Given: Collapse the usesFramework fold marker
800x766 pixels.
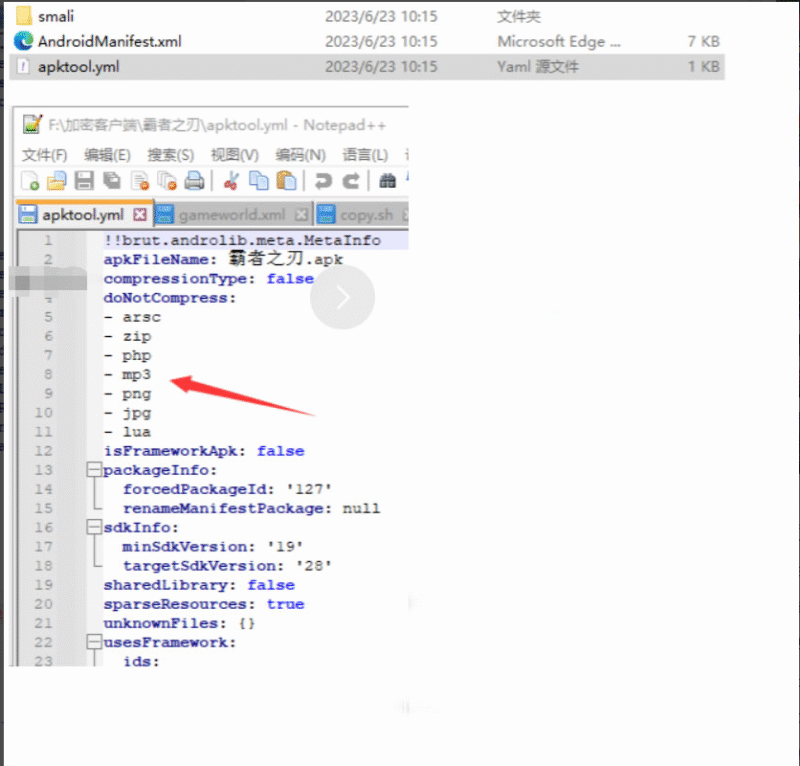Looking at the screenshot, I should coord(94,643).
